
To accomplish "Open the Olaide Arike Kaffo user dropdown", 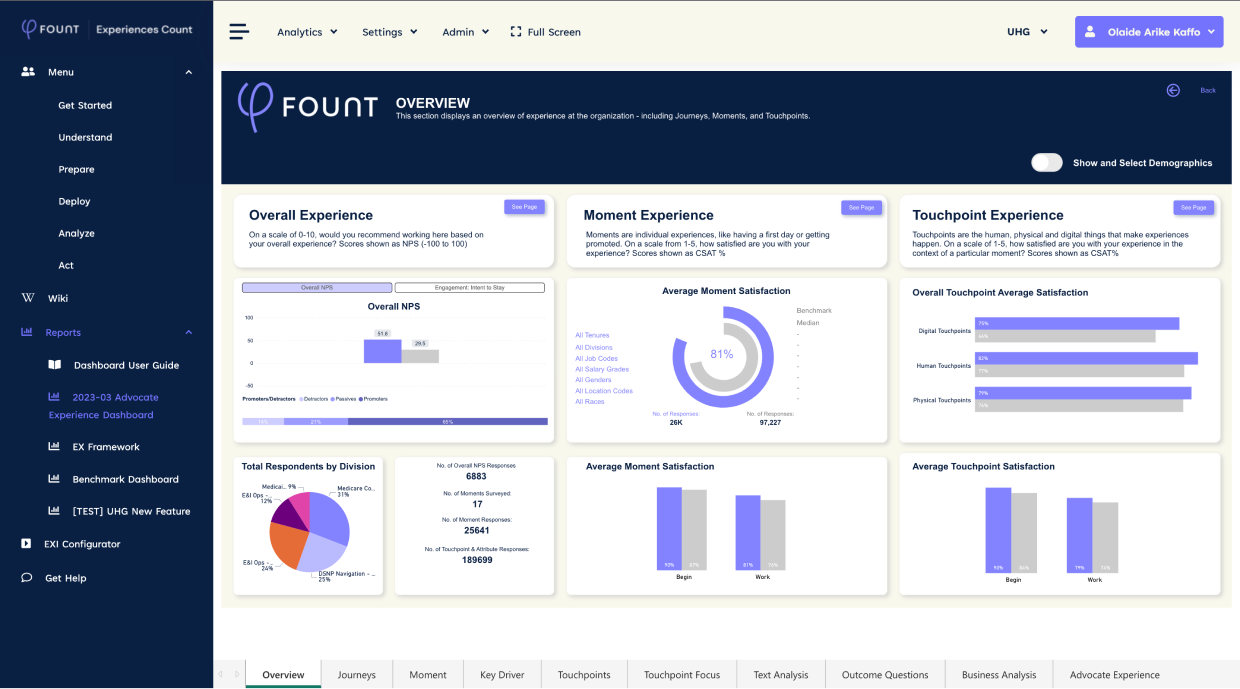I will pos(1149,32).
